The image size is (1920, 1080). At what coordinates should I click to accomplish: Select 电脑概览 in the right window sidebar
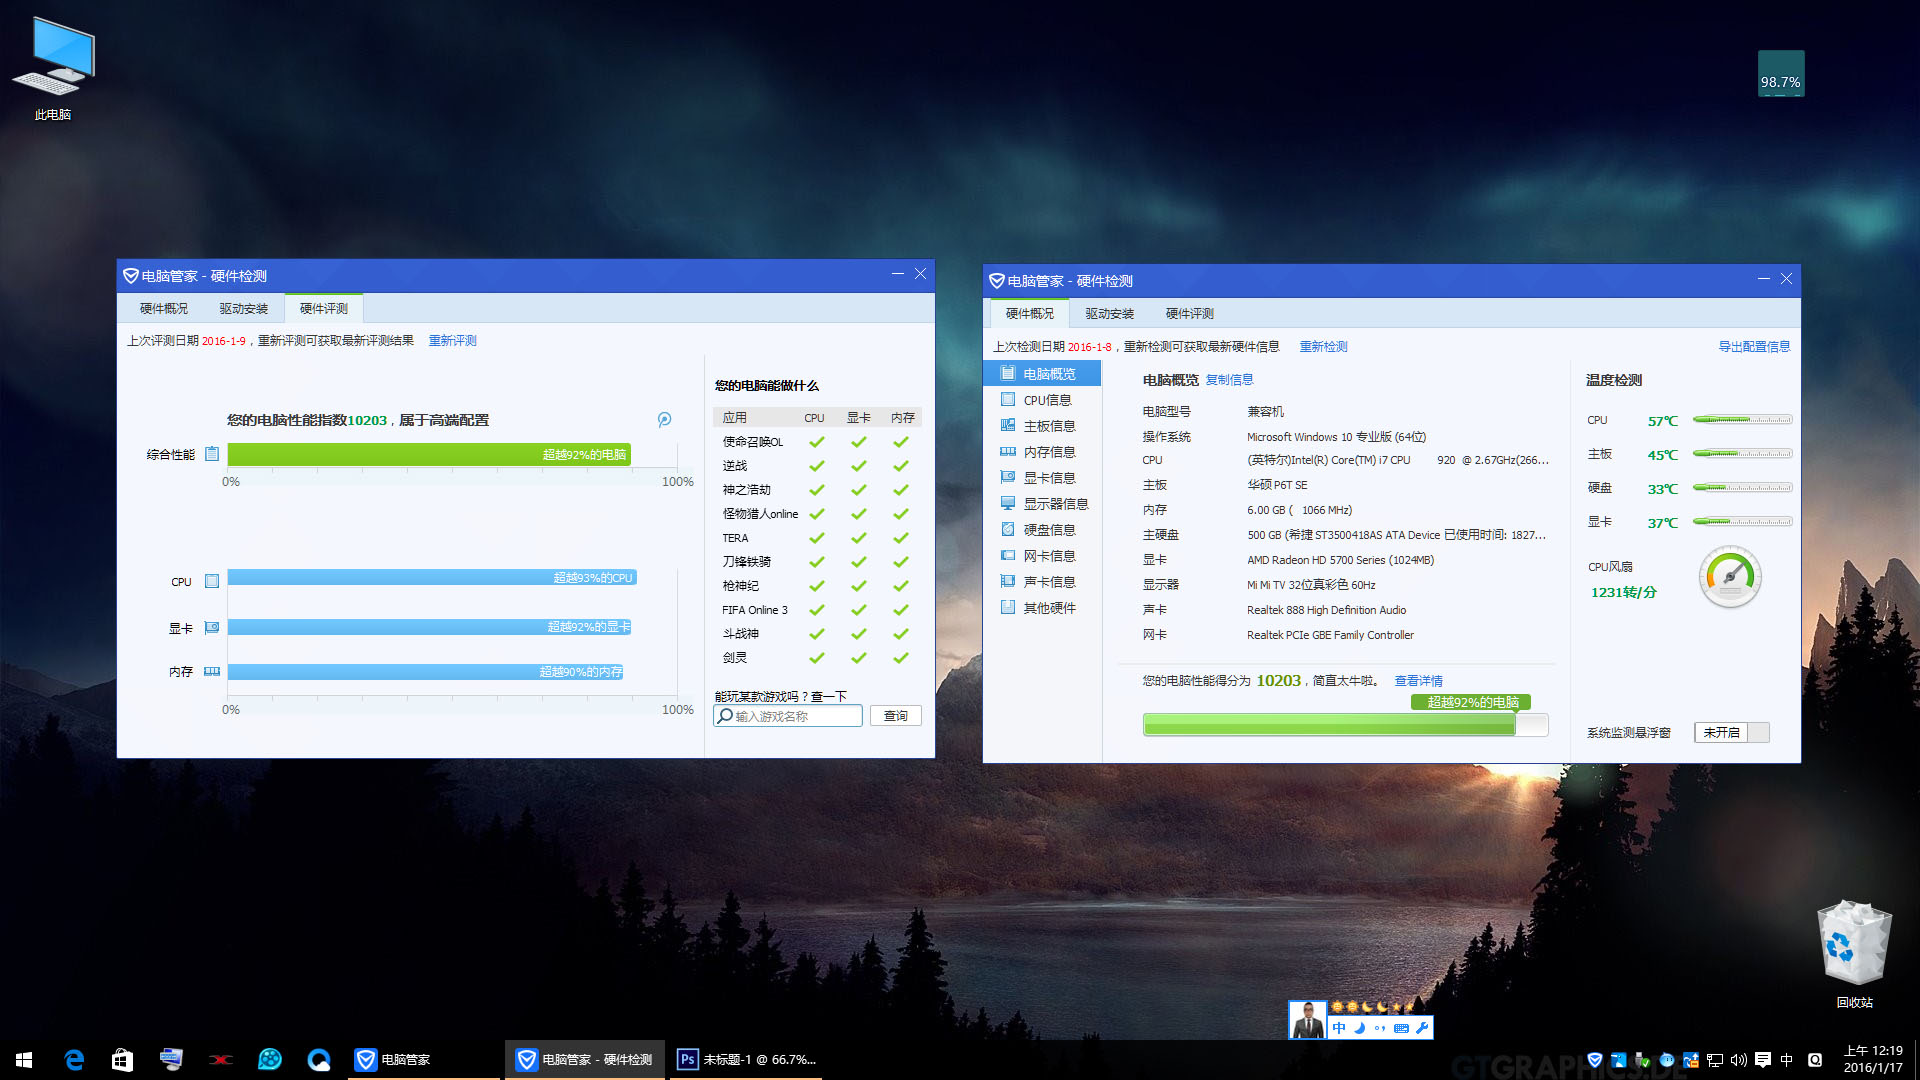pyautogui.click(x=1042, y=373)
